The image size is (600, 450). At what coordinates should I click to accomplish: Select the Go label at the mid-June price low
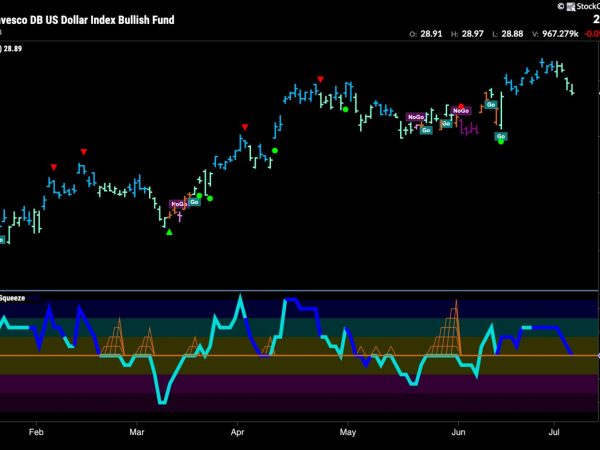501,136
